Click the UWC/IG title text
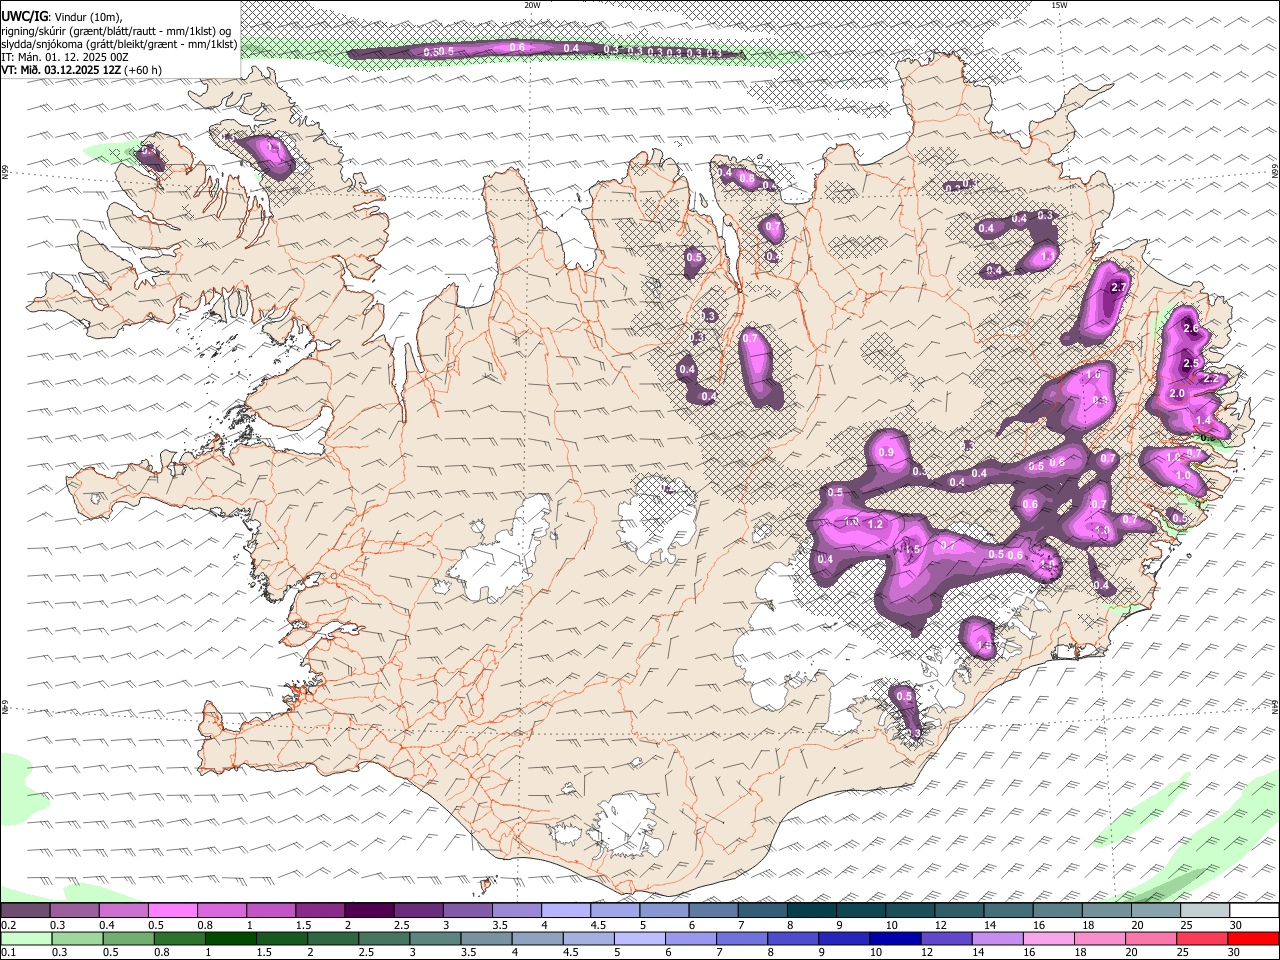This screenshot has height=960, width=1280. (x=24, y=16)
